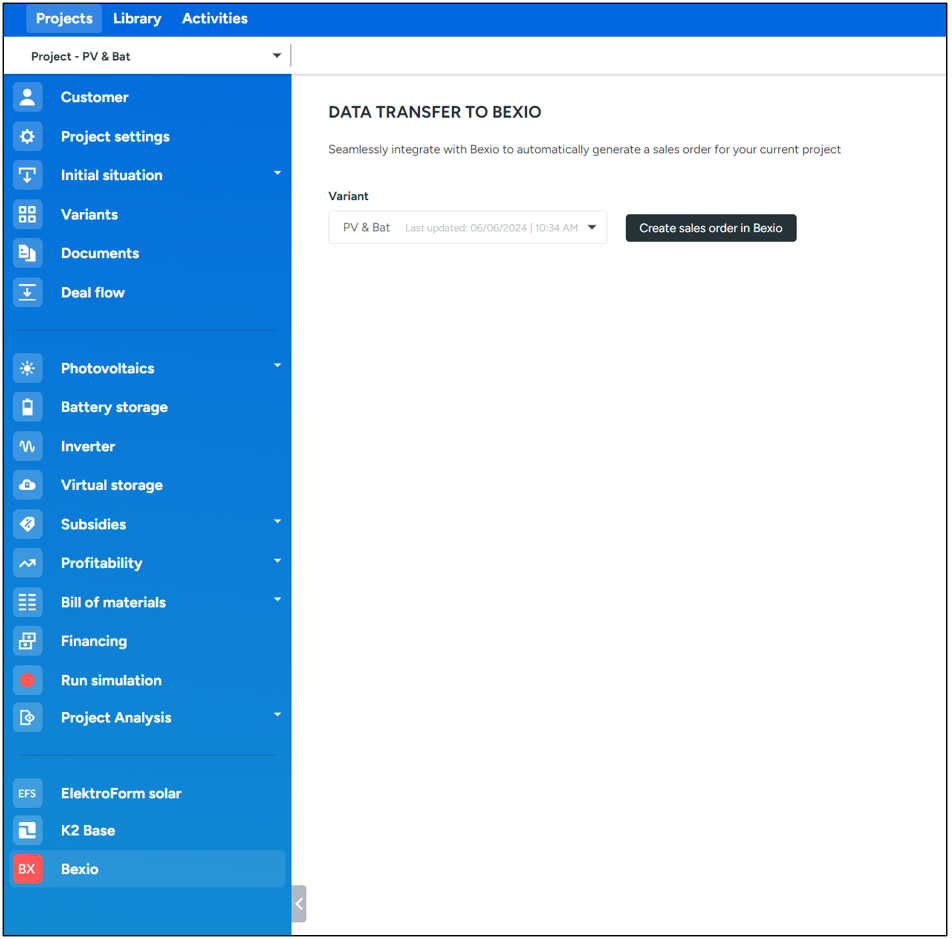The image size is (952, 939).
Task: Switch to the Library tab
Action: 137,18
